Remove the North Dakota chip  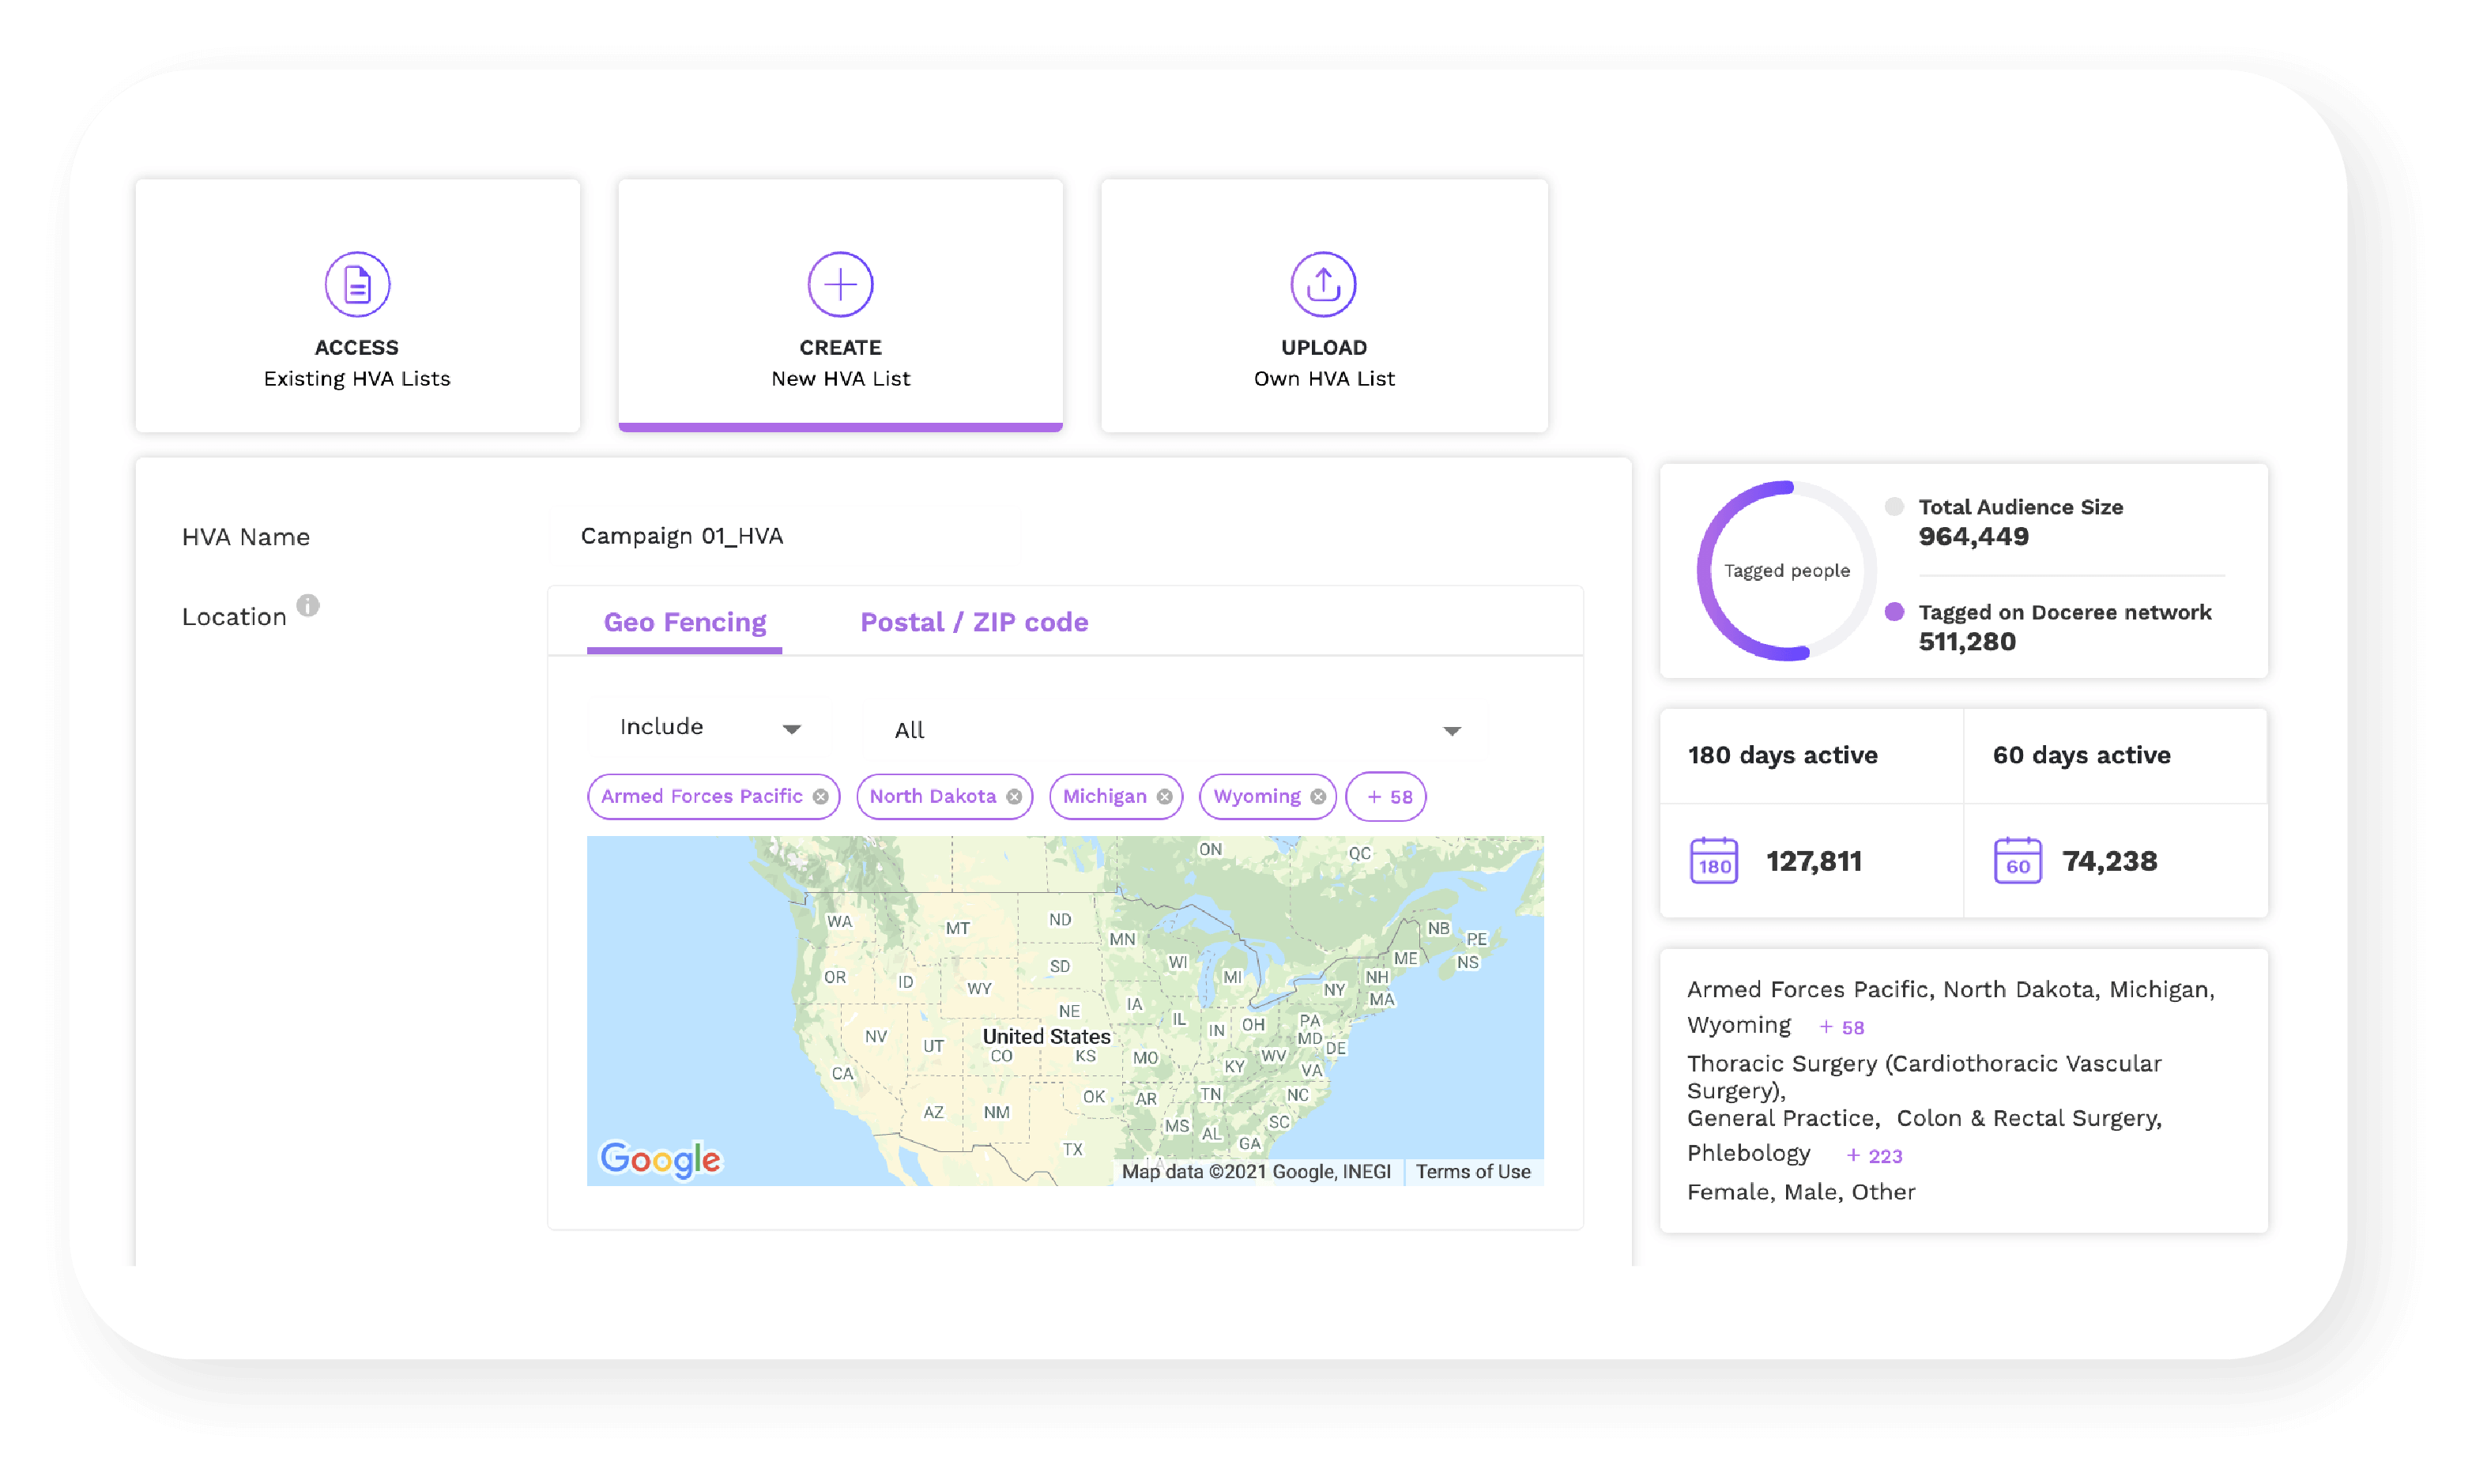(x=1014, y=797)
